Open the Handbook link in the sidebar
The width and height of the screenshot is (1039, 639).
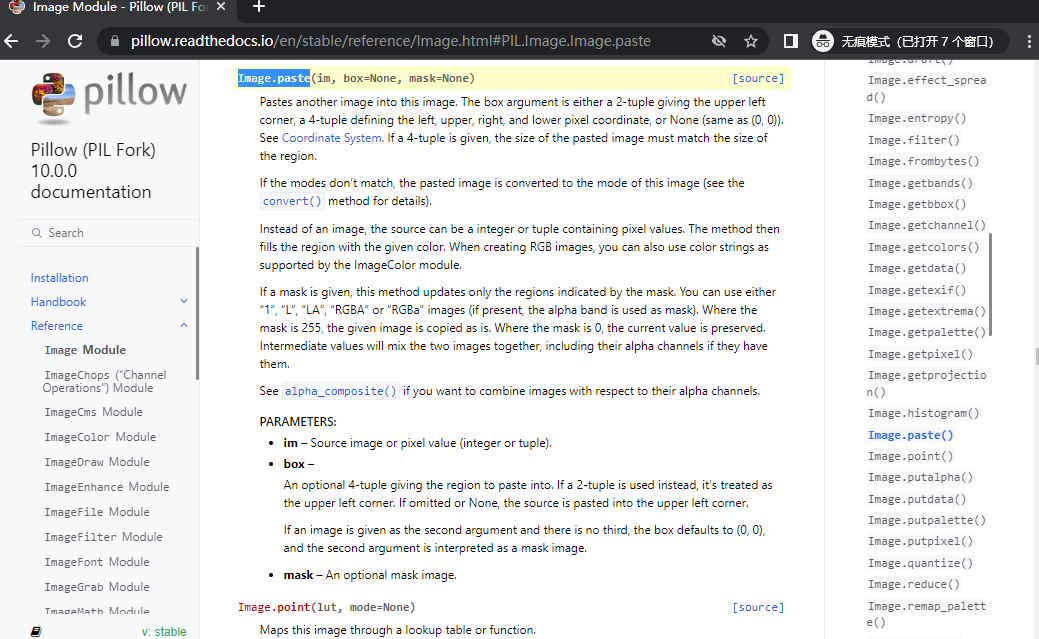(58, 302)
